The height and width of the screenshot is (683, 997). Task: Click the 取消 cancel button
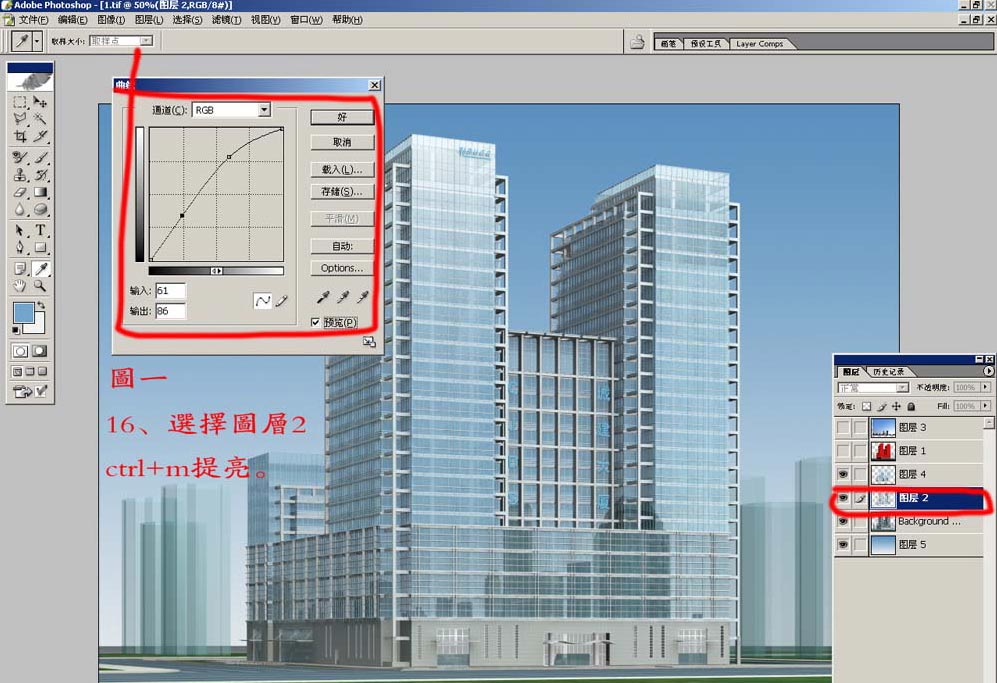click(342, 142)
